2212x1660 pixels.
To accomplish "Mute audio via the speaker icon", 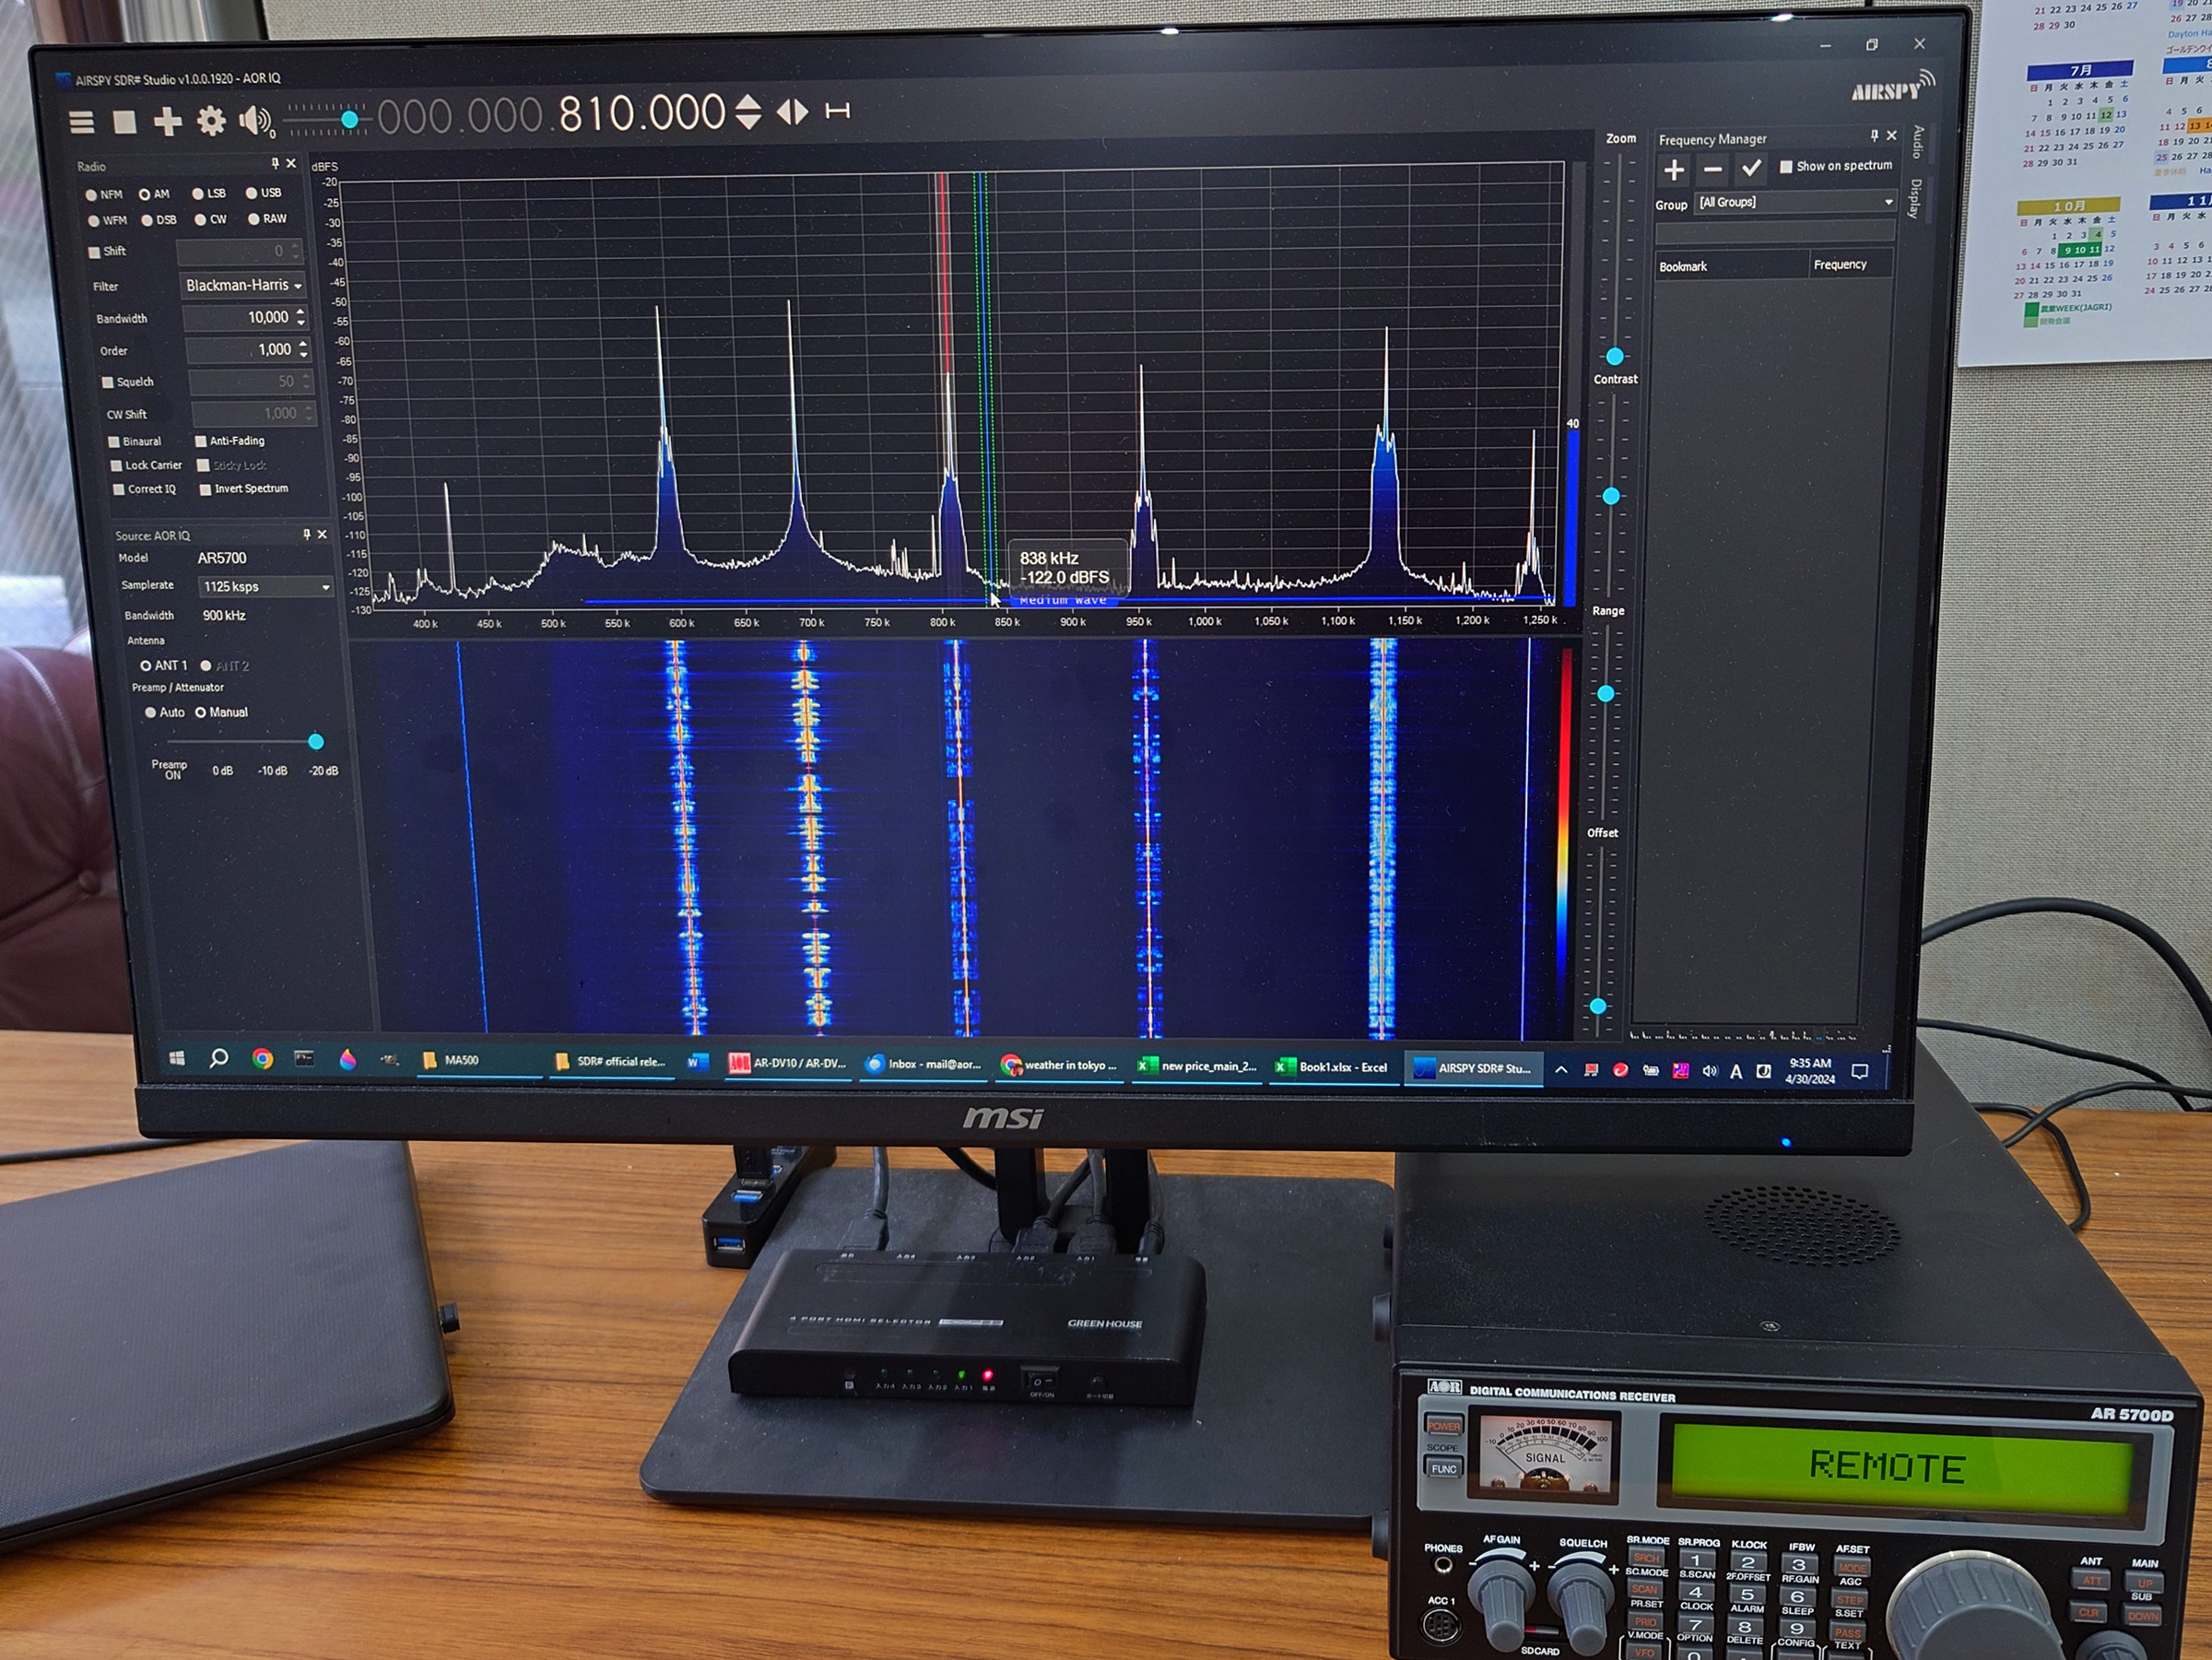I will (255, 121).
